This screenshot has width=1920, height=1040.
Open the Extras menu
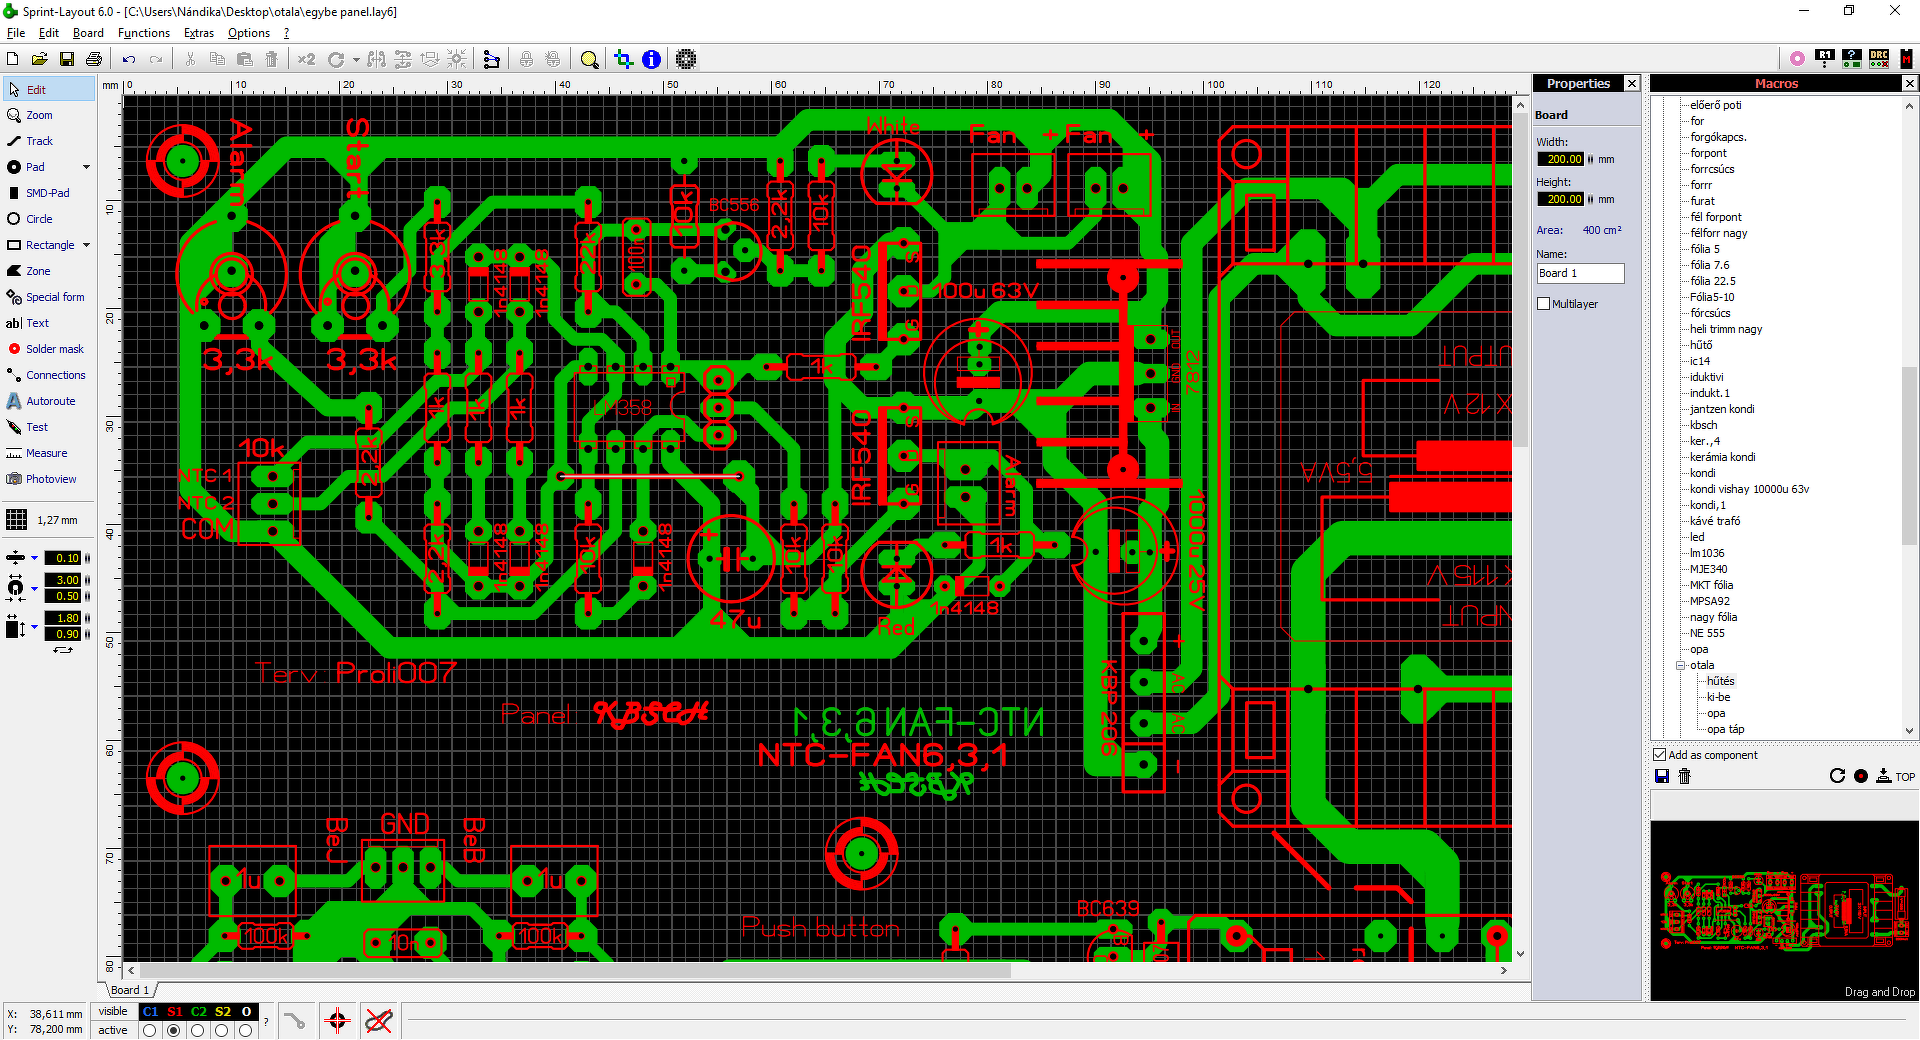click(199, 33)
